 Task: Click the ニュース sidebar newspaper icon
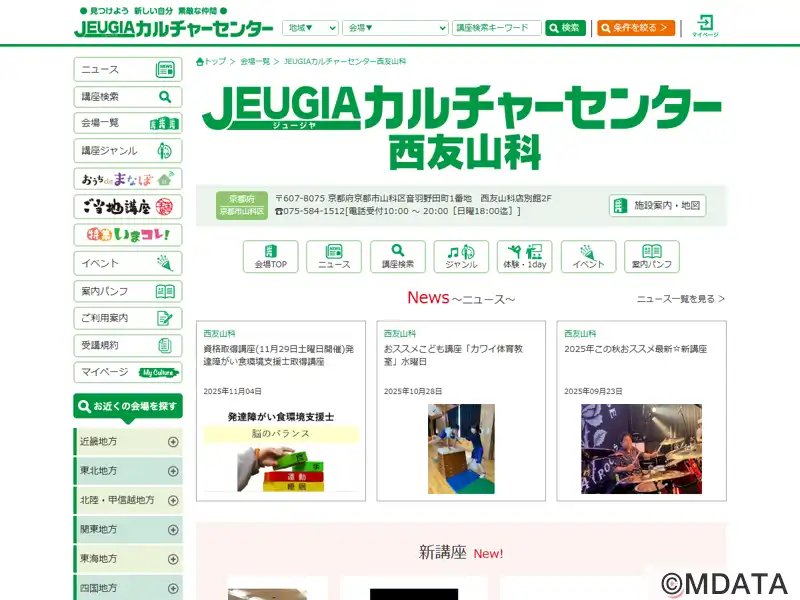point(165,69)
